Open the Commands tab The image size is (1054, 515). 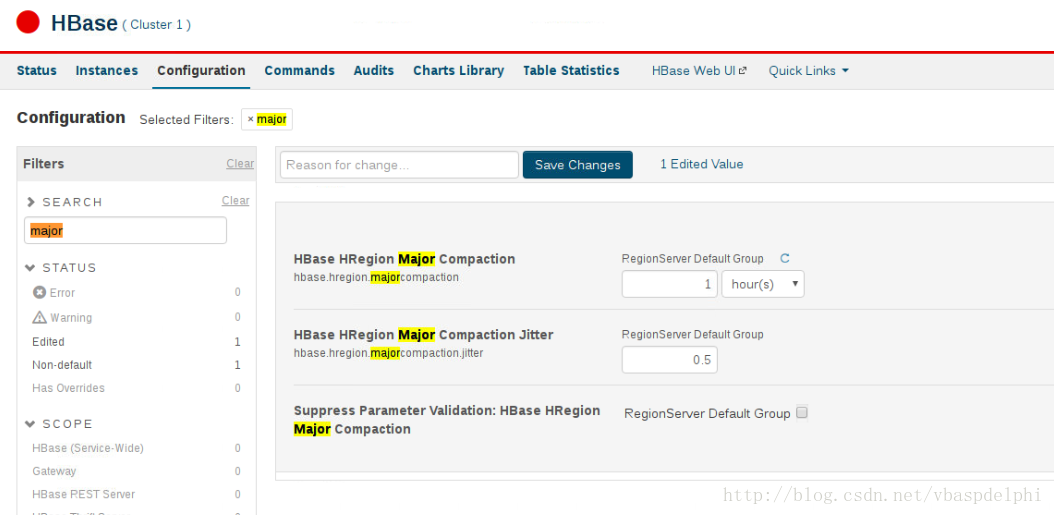click(x=300, y=71)
